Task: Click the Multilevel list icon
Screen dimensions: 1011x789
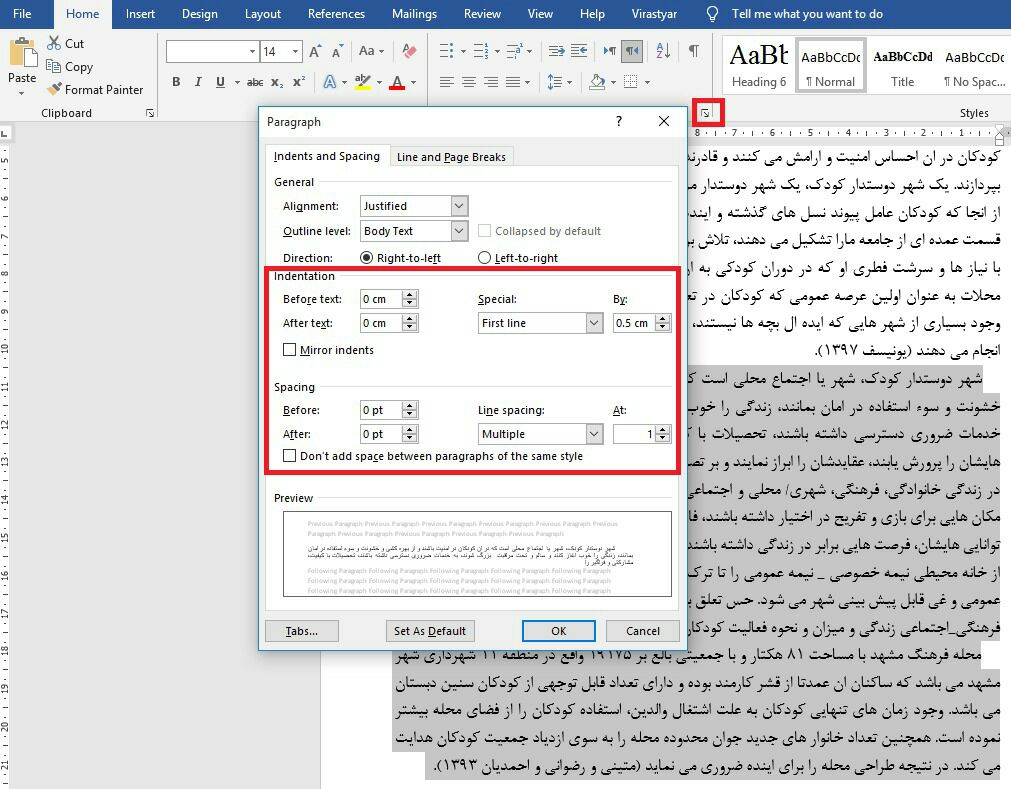Action: (515, 51)
